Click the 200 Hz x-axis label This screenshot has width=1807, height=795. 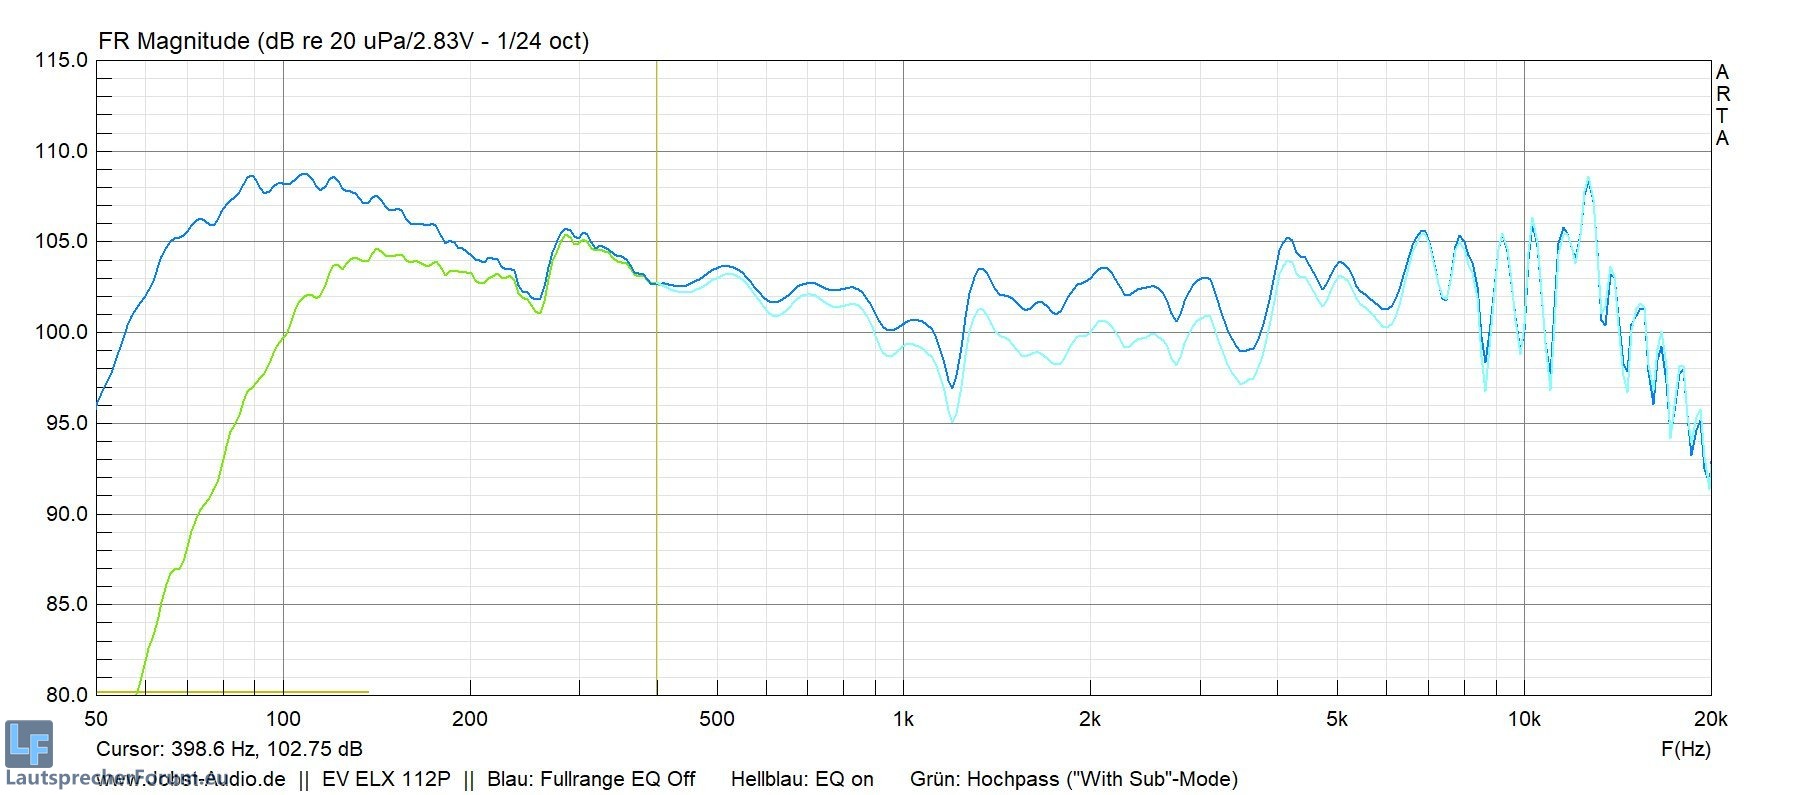point(470,719)
